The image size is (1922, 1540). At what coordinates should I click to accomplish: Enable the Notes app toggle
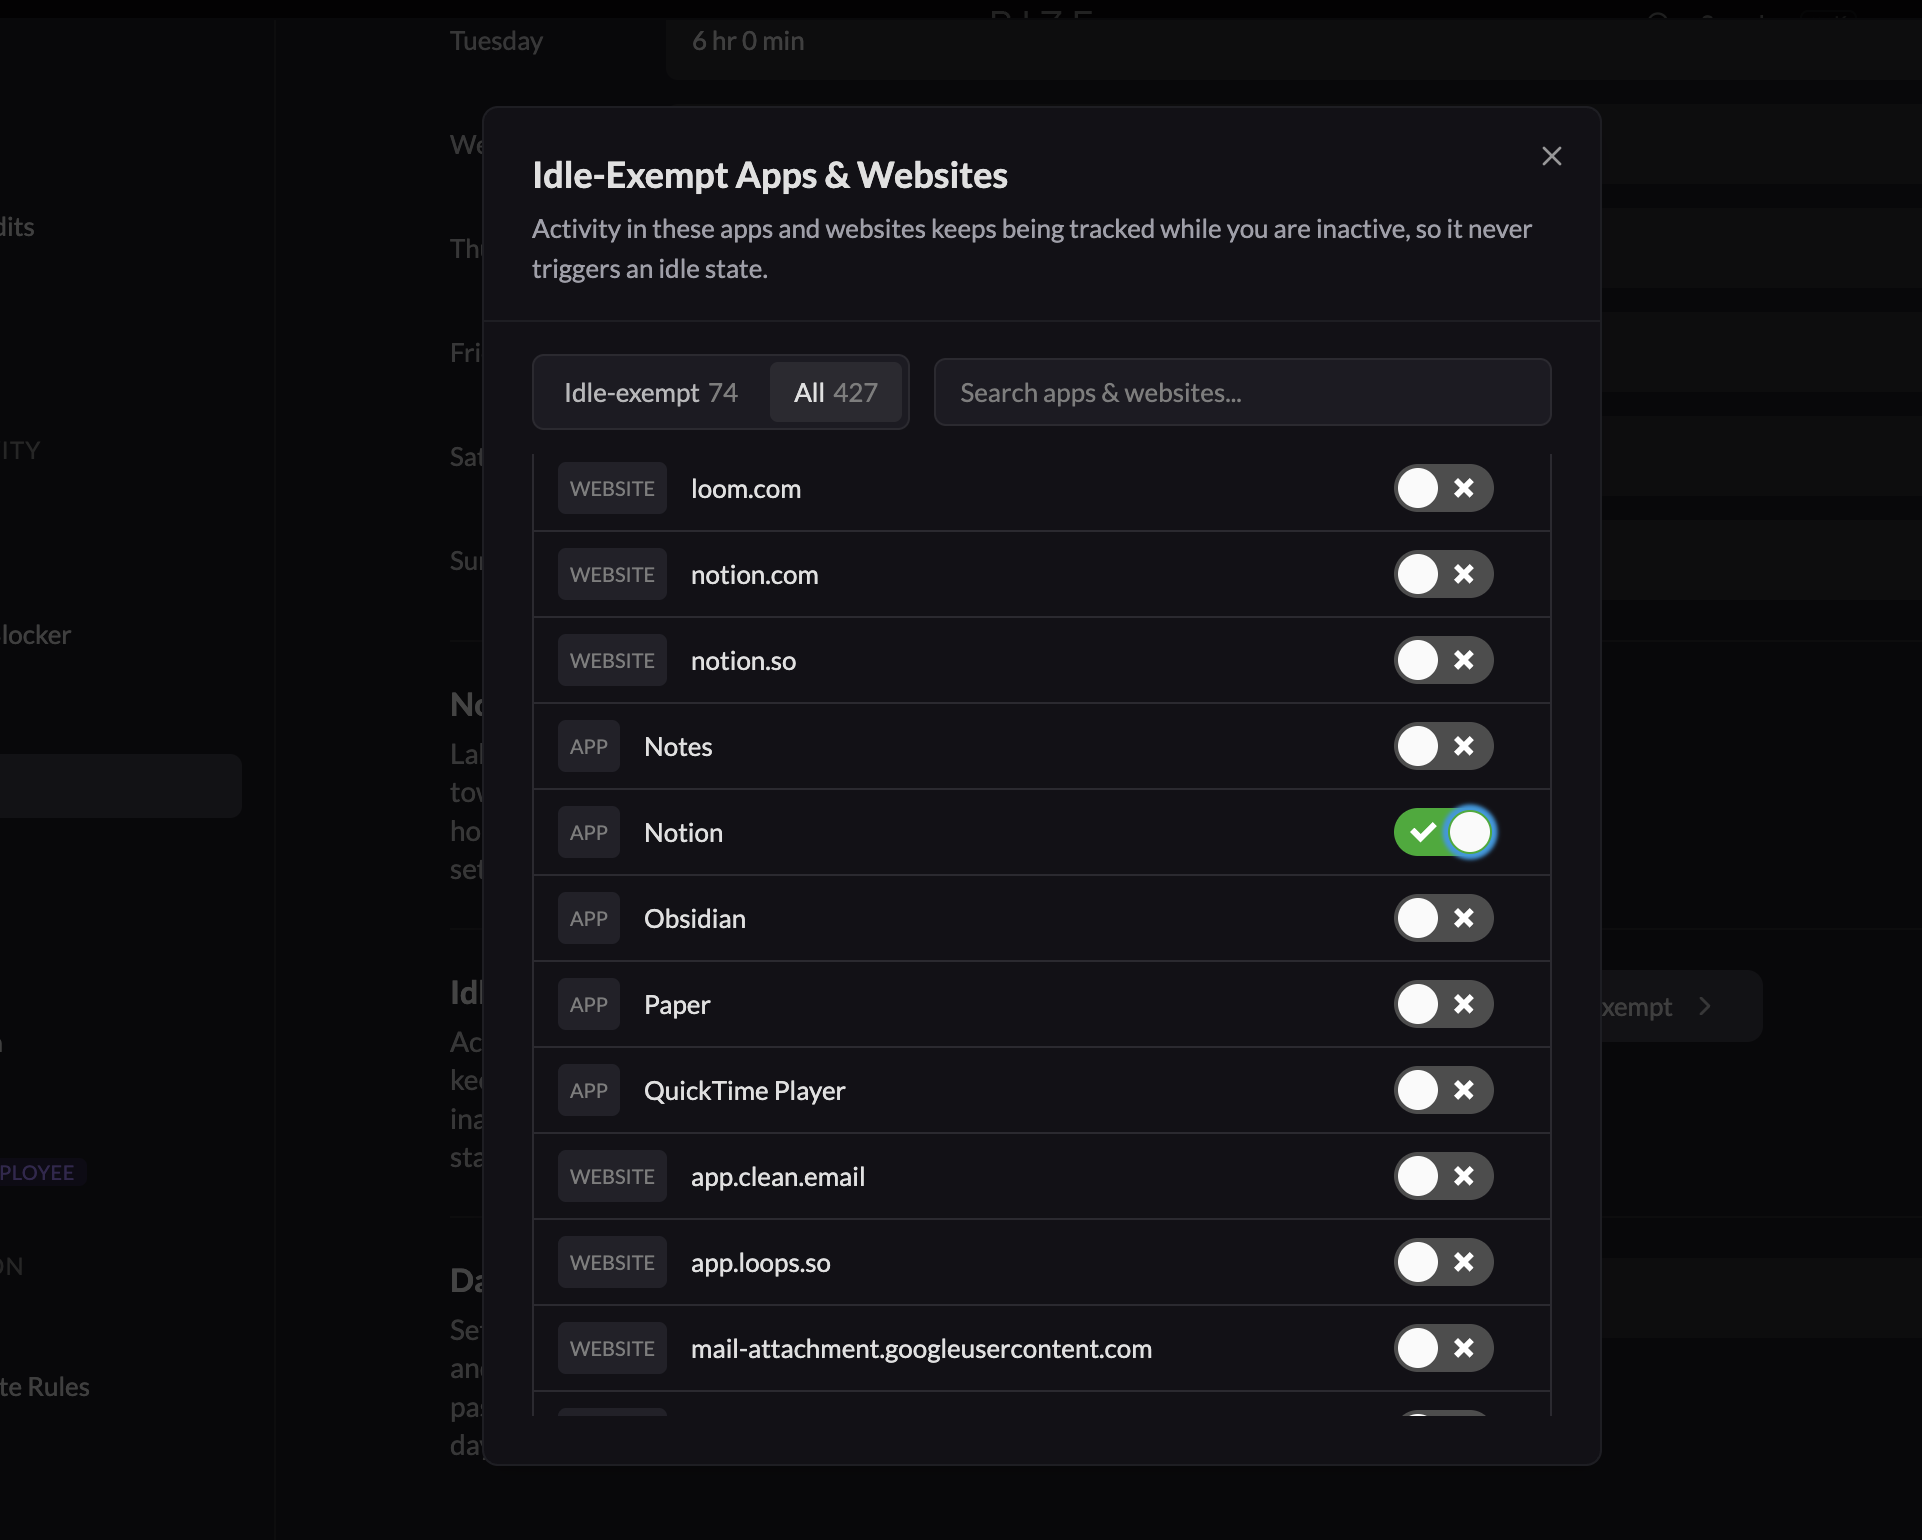tap(1443, 746)
